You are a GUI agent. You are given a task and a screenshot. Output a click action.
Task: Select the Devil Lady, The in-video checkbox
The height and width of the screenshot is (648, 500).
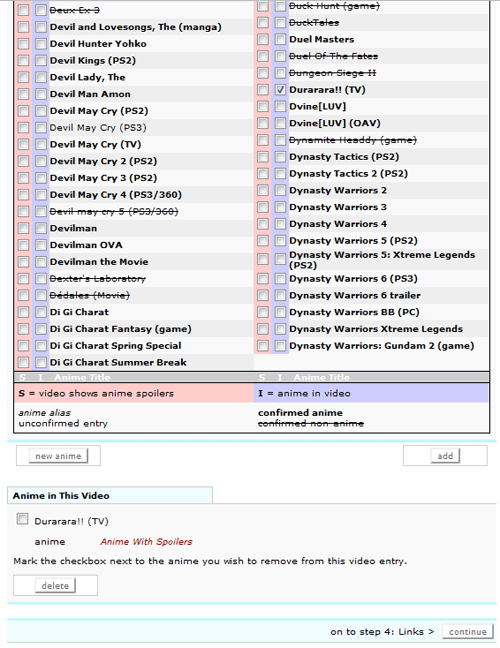(40, 77)
